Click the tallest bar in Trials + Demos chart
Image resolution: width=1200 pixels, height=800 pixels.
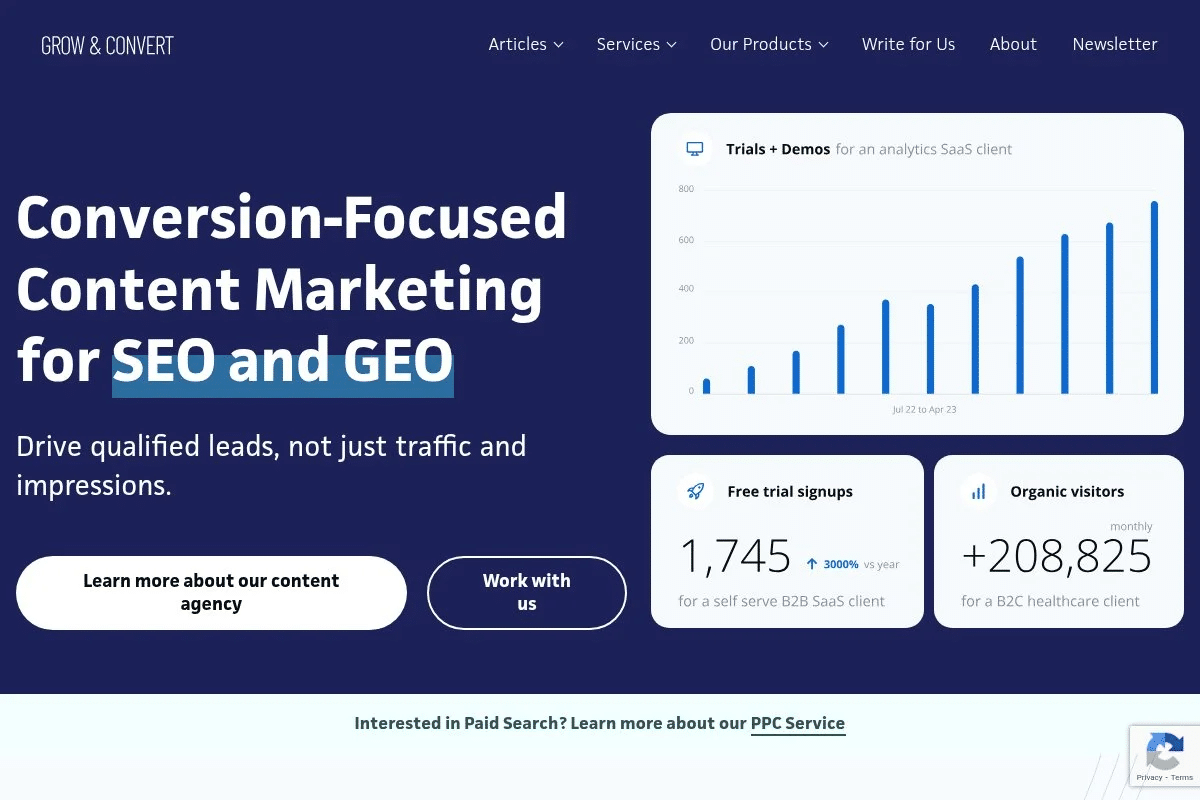[1154, 297]
